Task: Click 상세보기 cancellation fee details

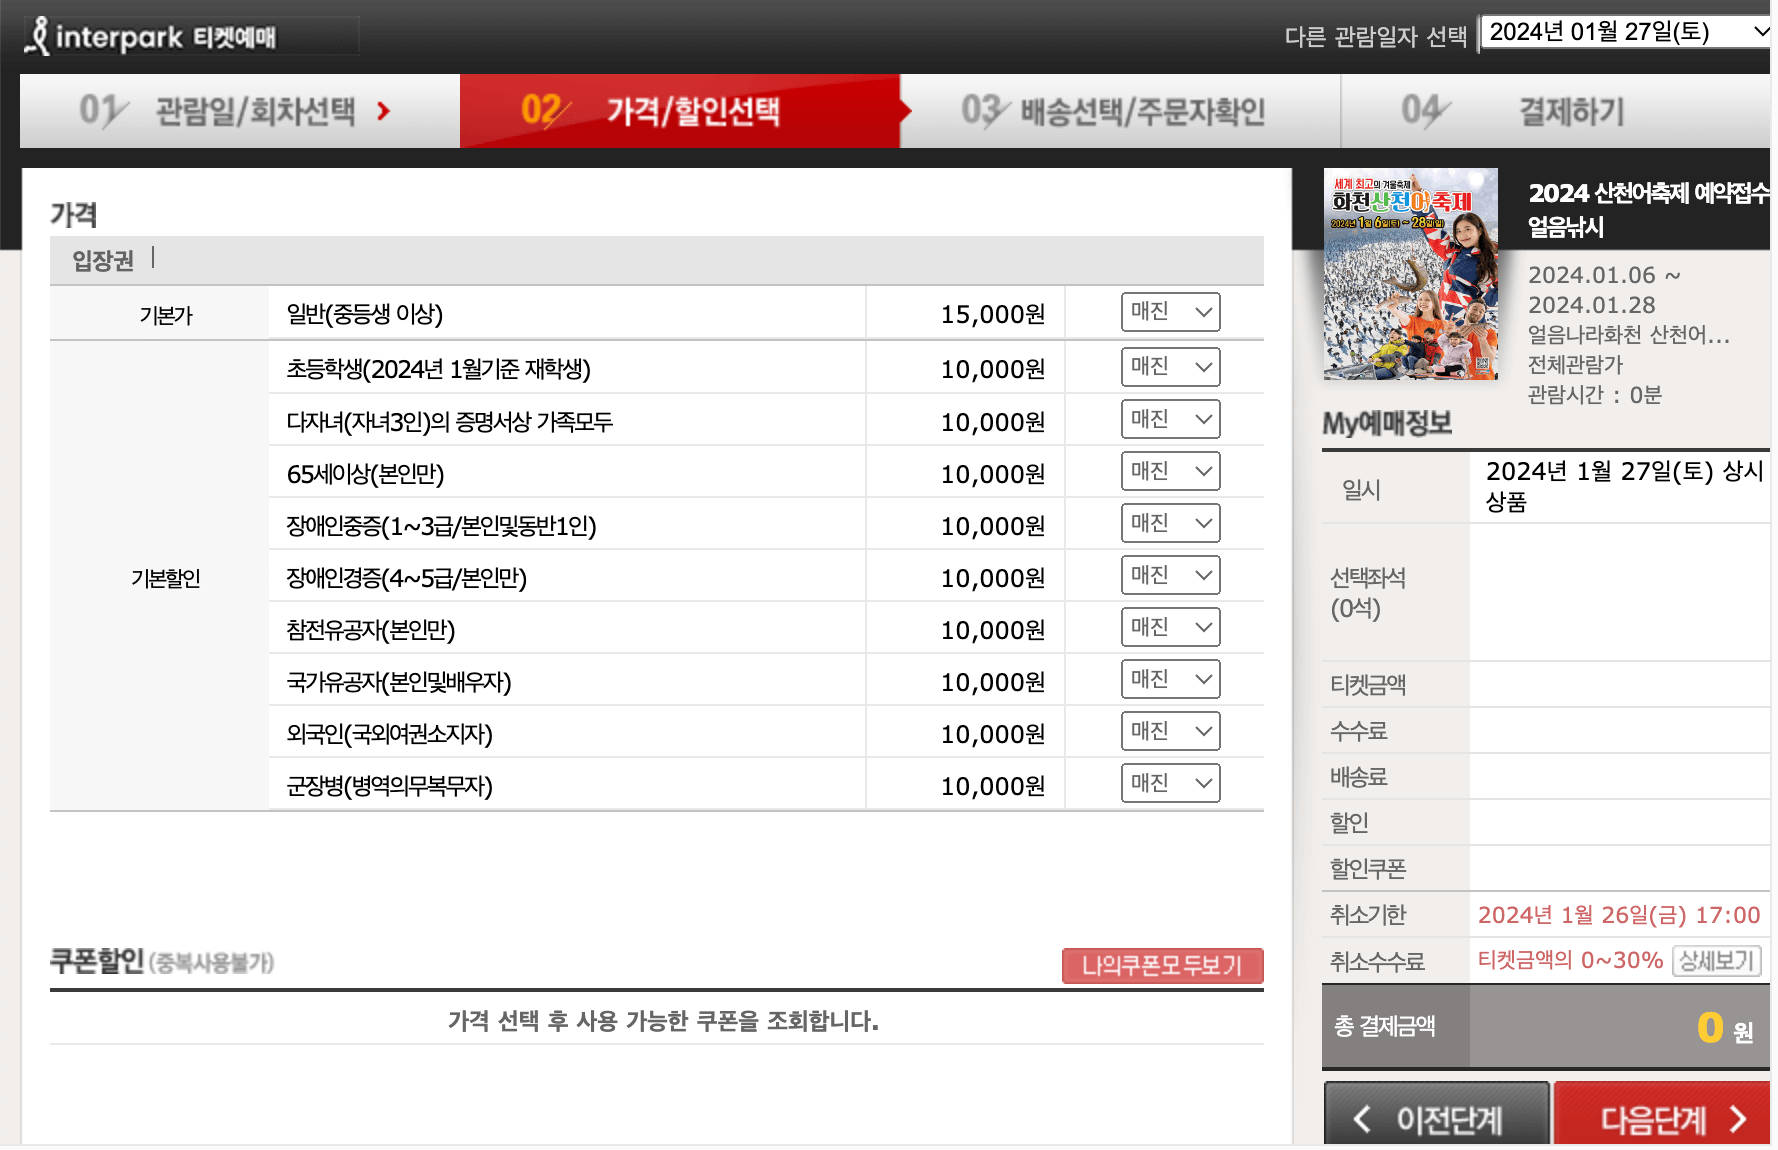Action: click(1716, 961)
